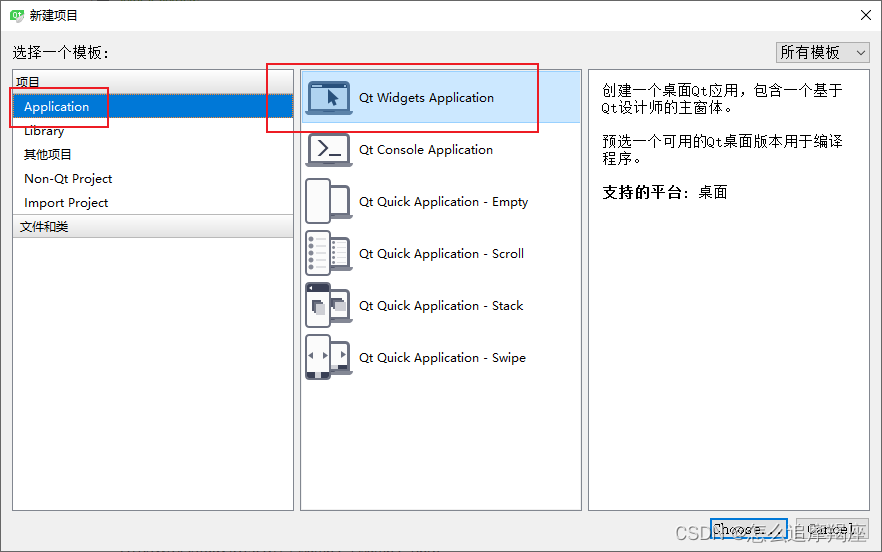Image resolution: width=882 pixels, height=552 pixels.
Task: Click the Qt Quick Application - Empty icon
Action: (329, 201)
